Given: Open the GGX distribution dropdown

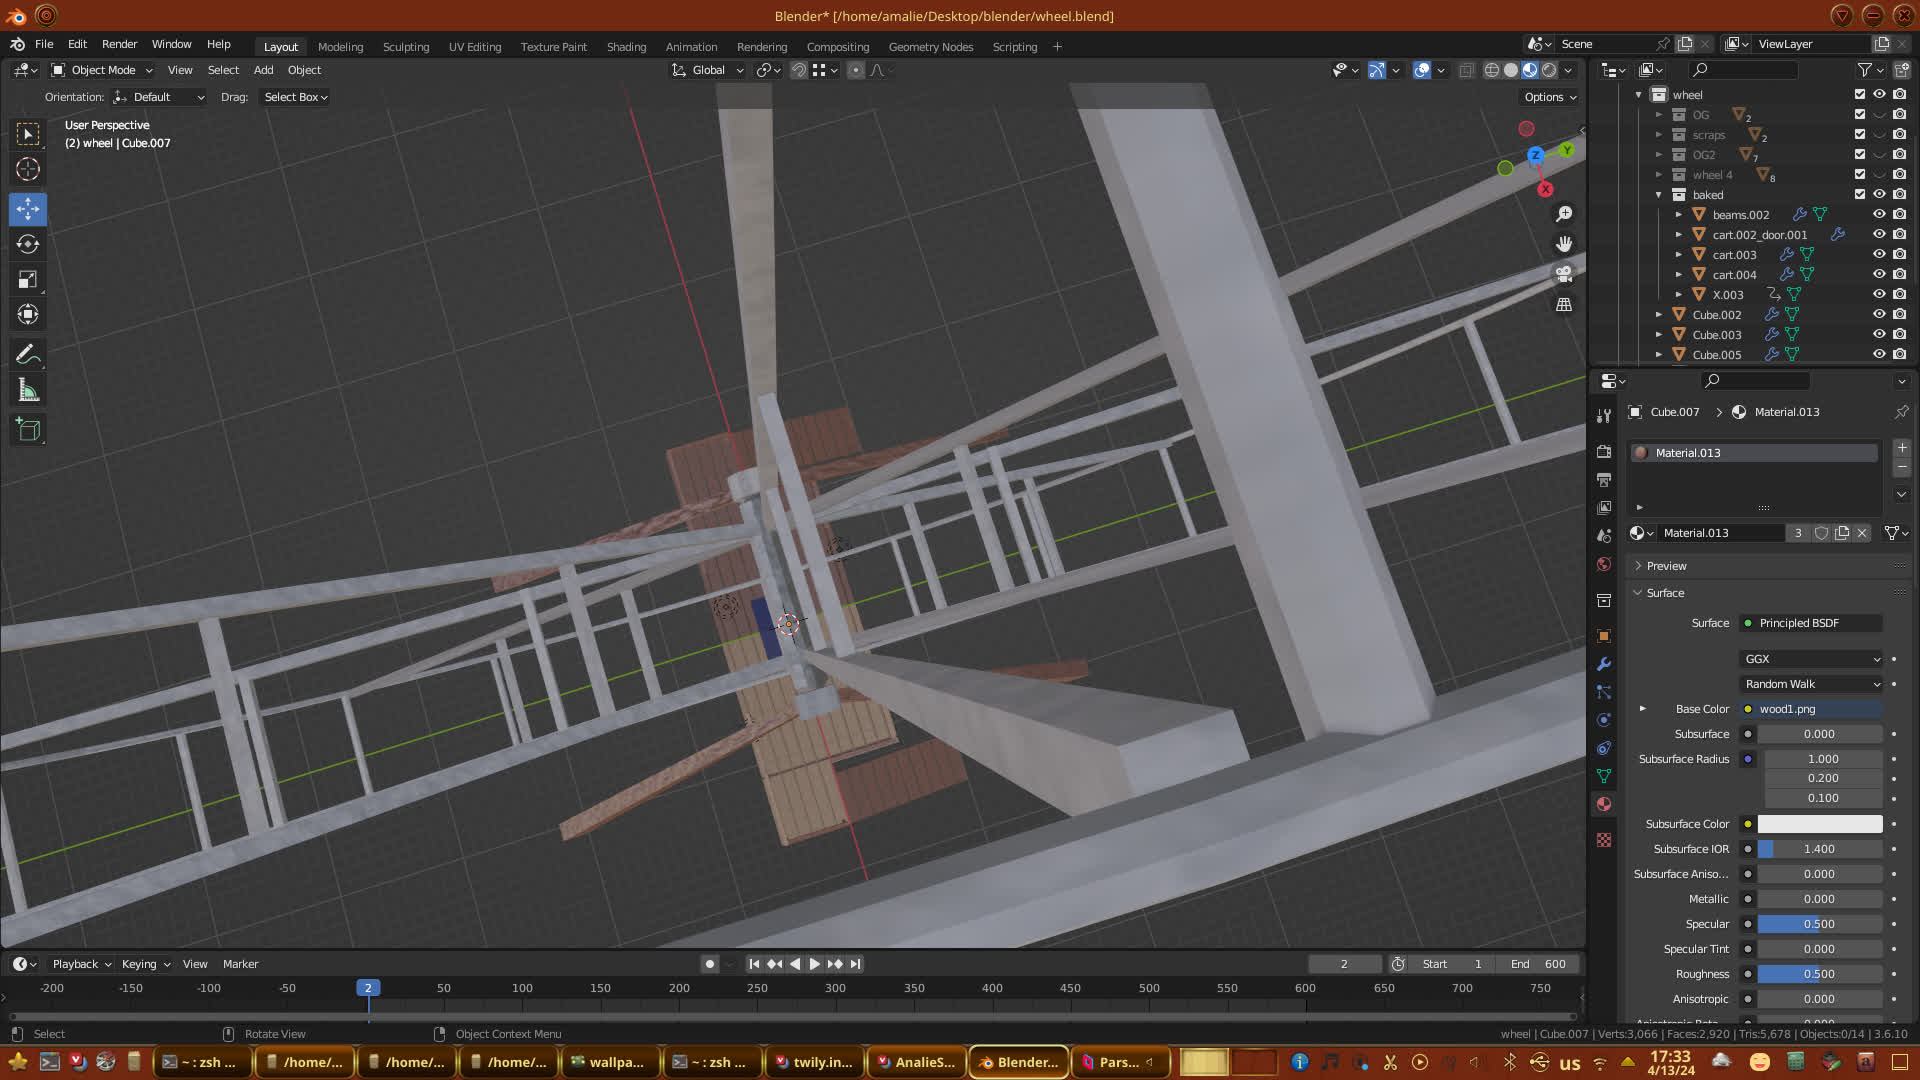Looking at the screenshot, I should [x=1812, y=659].
